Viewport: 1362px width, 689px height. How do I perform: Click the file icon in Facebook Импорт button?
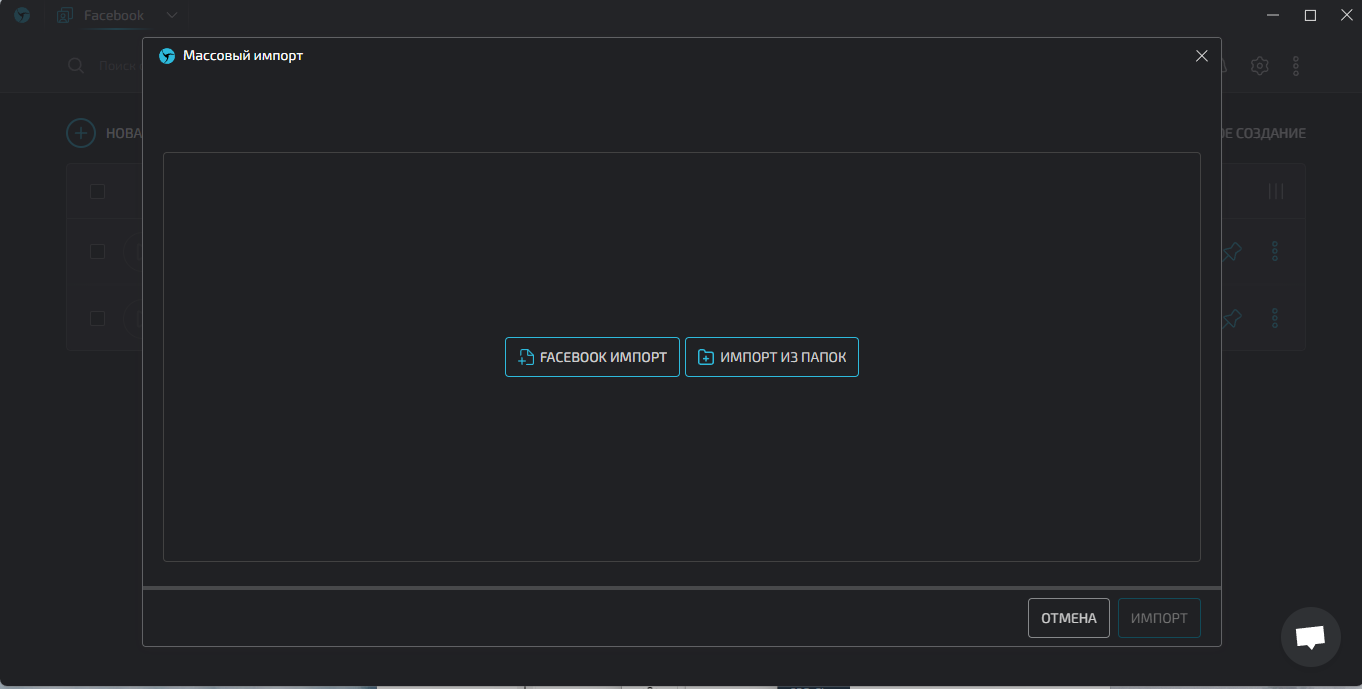pos(526,357)
